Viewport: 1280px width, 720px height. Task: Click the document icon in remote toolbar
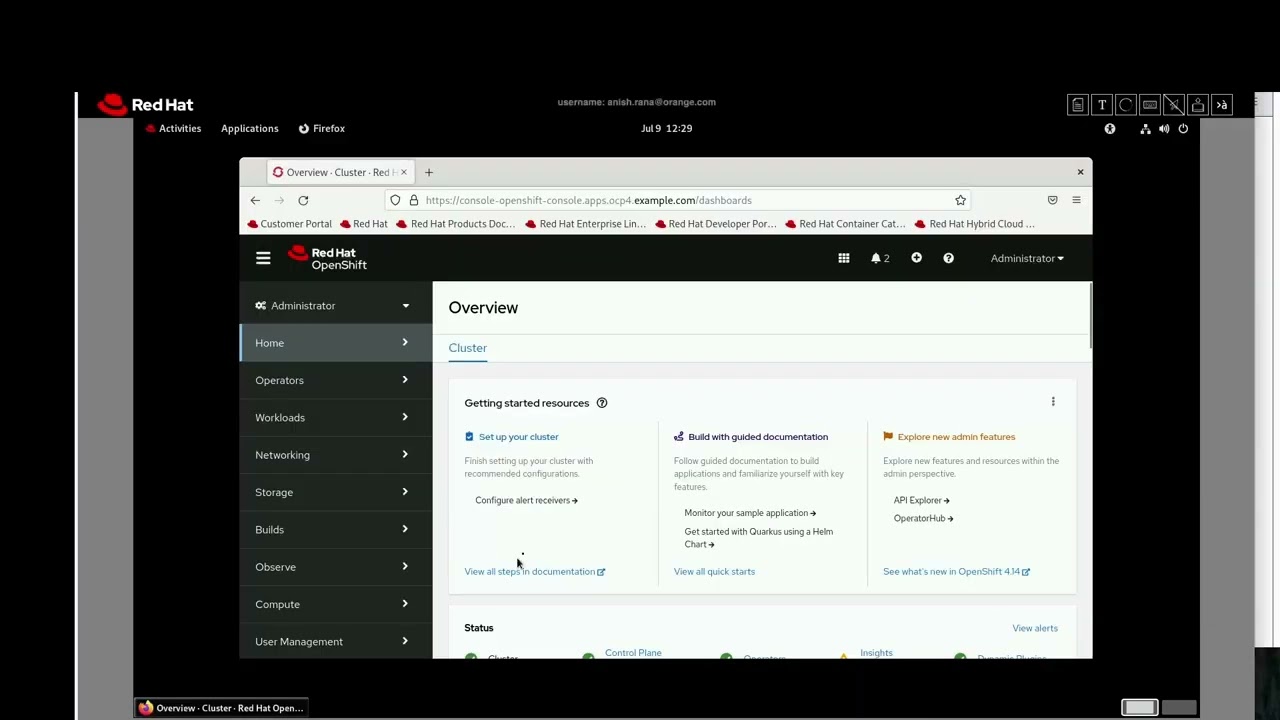click(1077, 105)
